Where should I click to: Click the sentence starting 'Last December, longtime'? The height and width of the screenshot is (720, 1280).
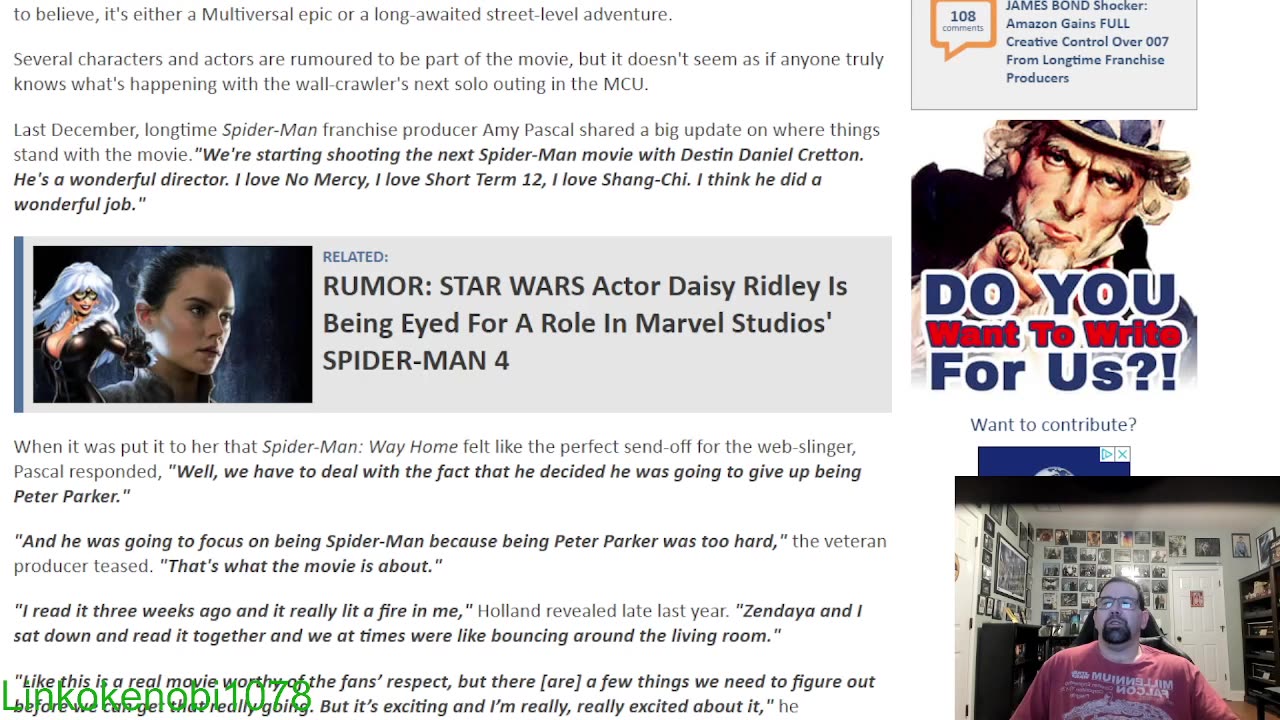(x=447, y=142)
